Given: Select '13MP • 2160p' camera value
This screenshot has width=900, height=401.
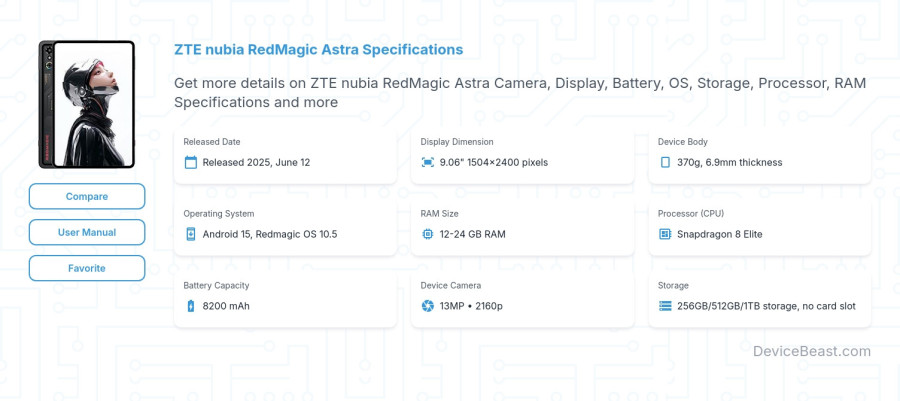Looking at the screenshot, I should pyautogui.click(x=471, y=306).
